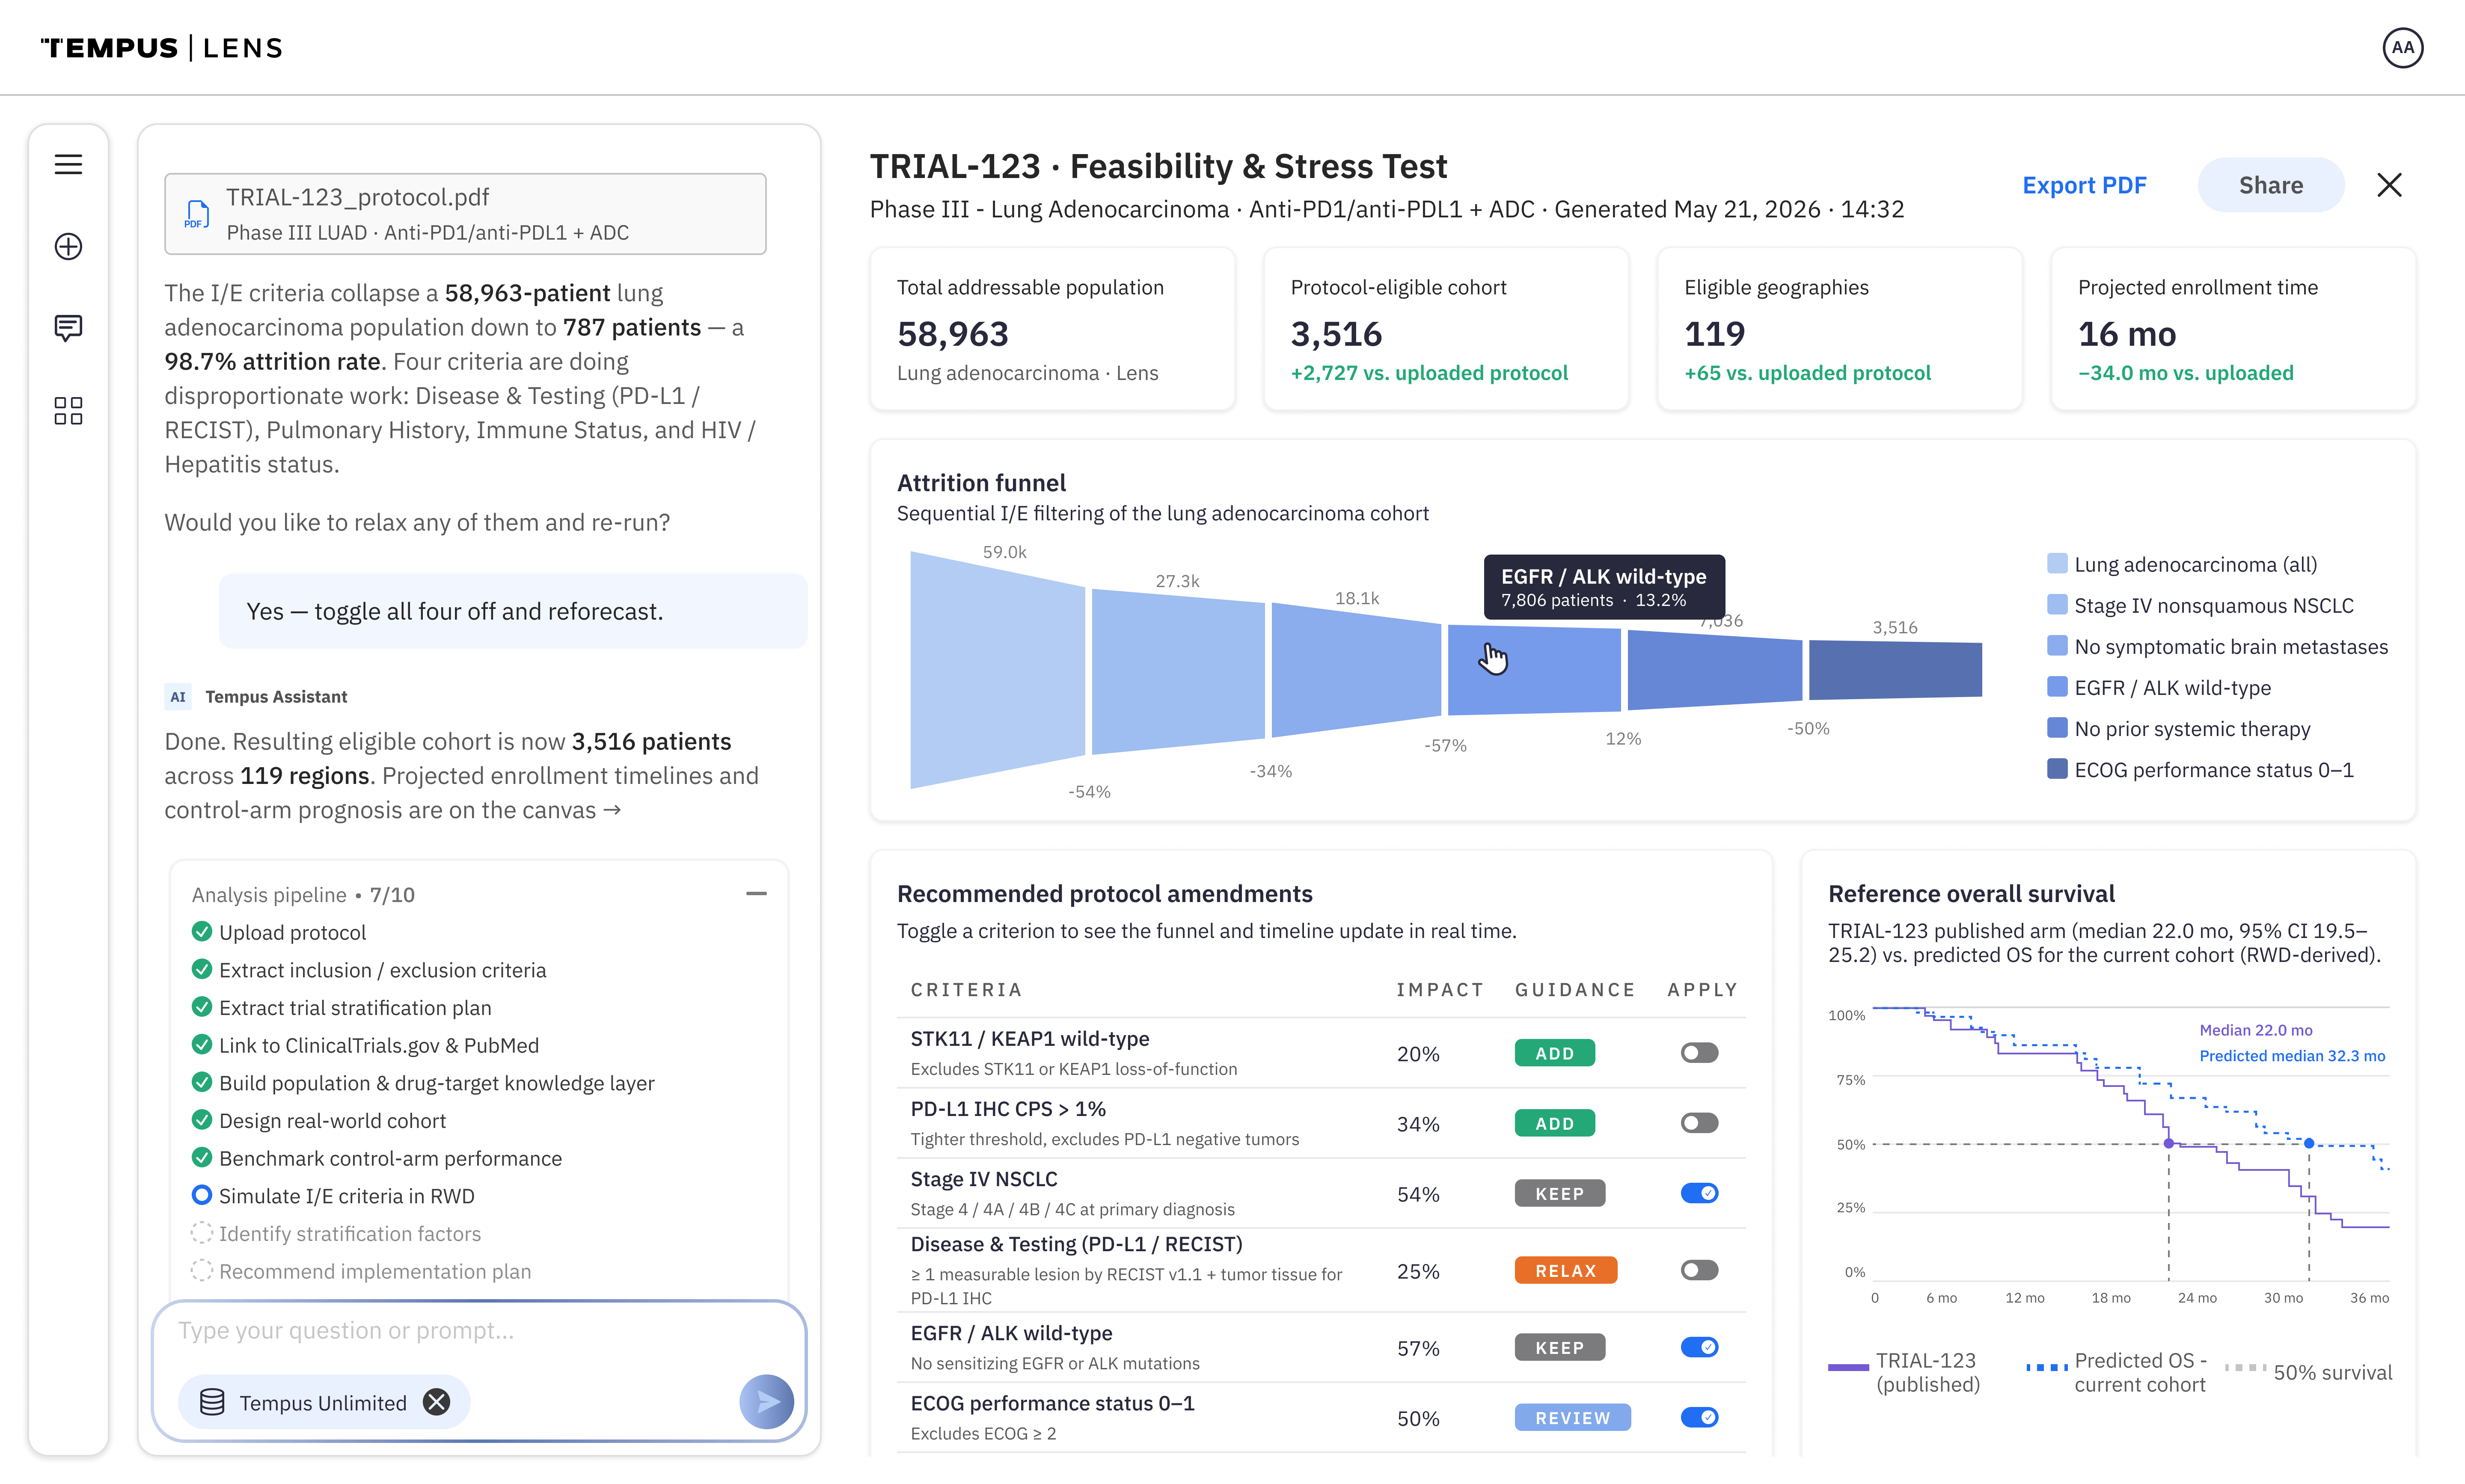Viewport: 2465px width, 1484px height.
Task: Click the EGFR / ALK wild-type legend swatch
Action: (2057, 687)
